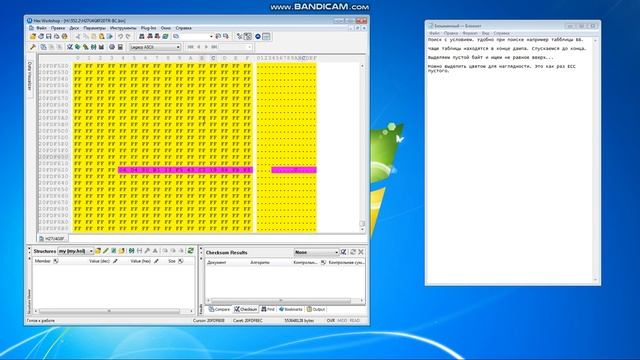Click the Member column header in Structures

(x=43, y=261)
